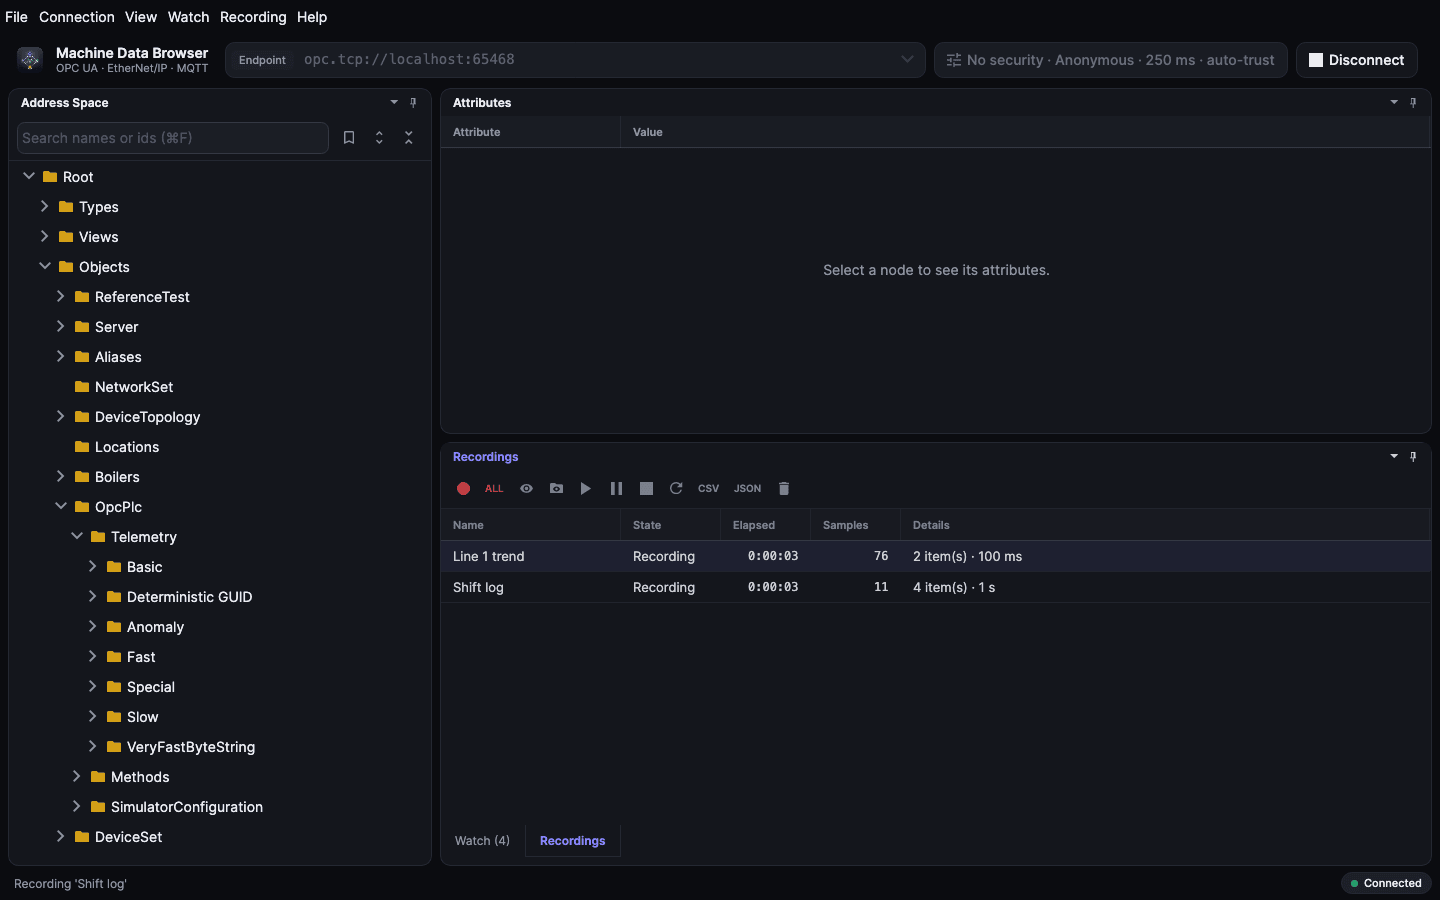Export recording as JSON
The width and height of the screenshot is (1440, 900).
coord(748,488)
